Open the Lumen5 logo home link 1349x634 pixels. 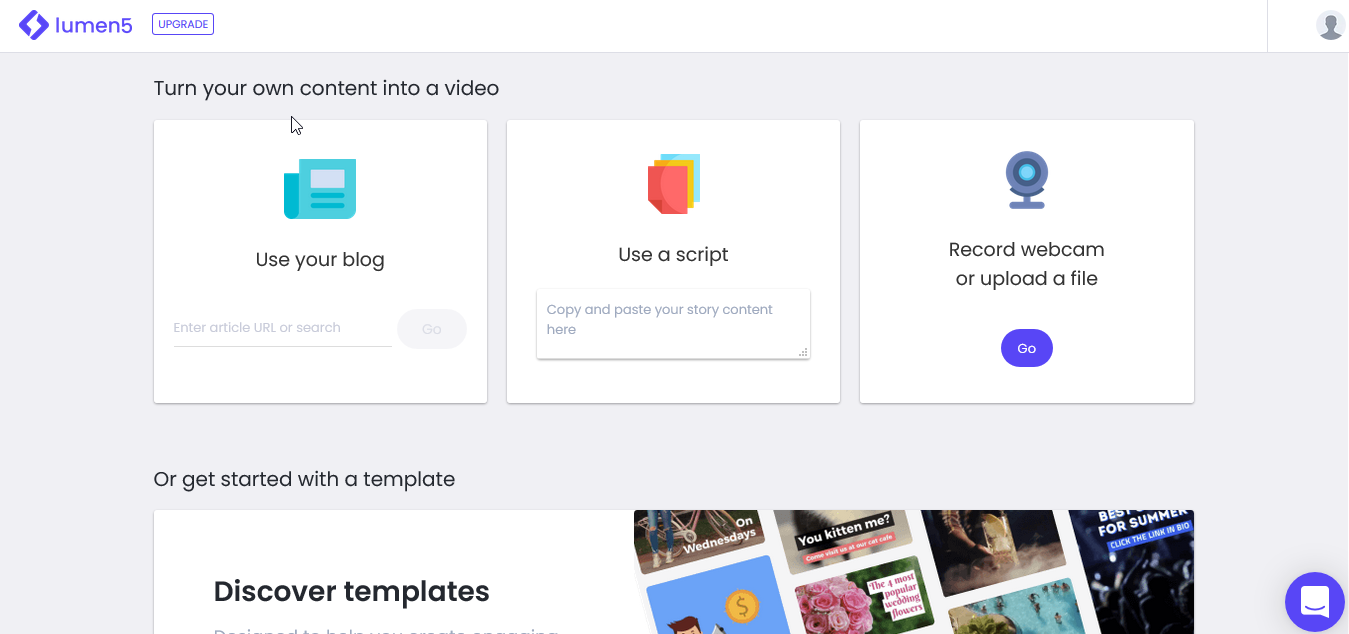pos(76,25)
